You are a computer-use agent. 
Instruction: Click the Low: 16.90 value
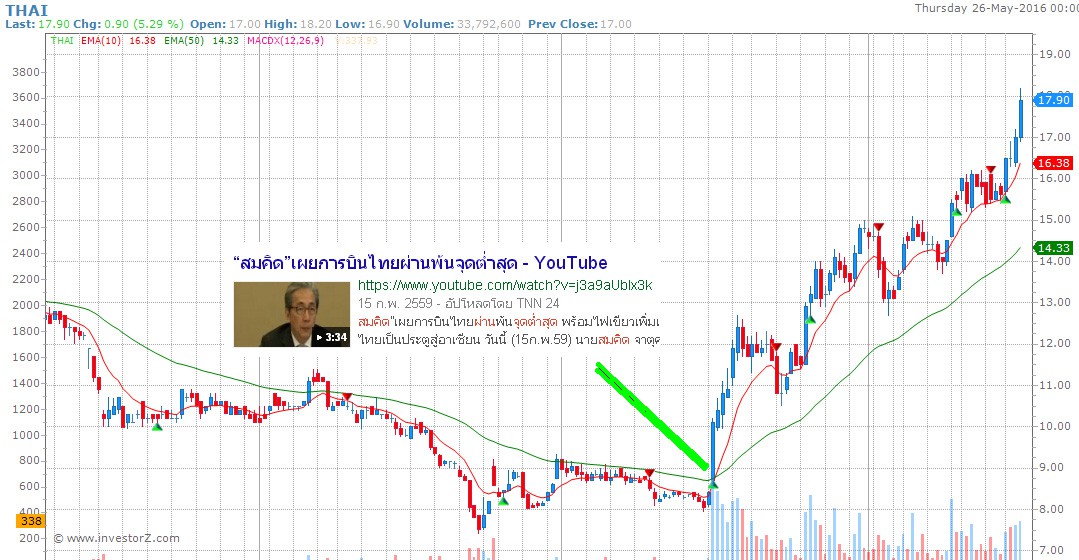[x=367, y=24]
